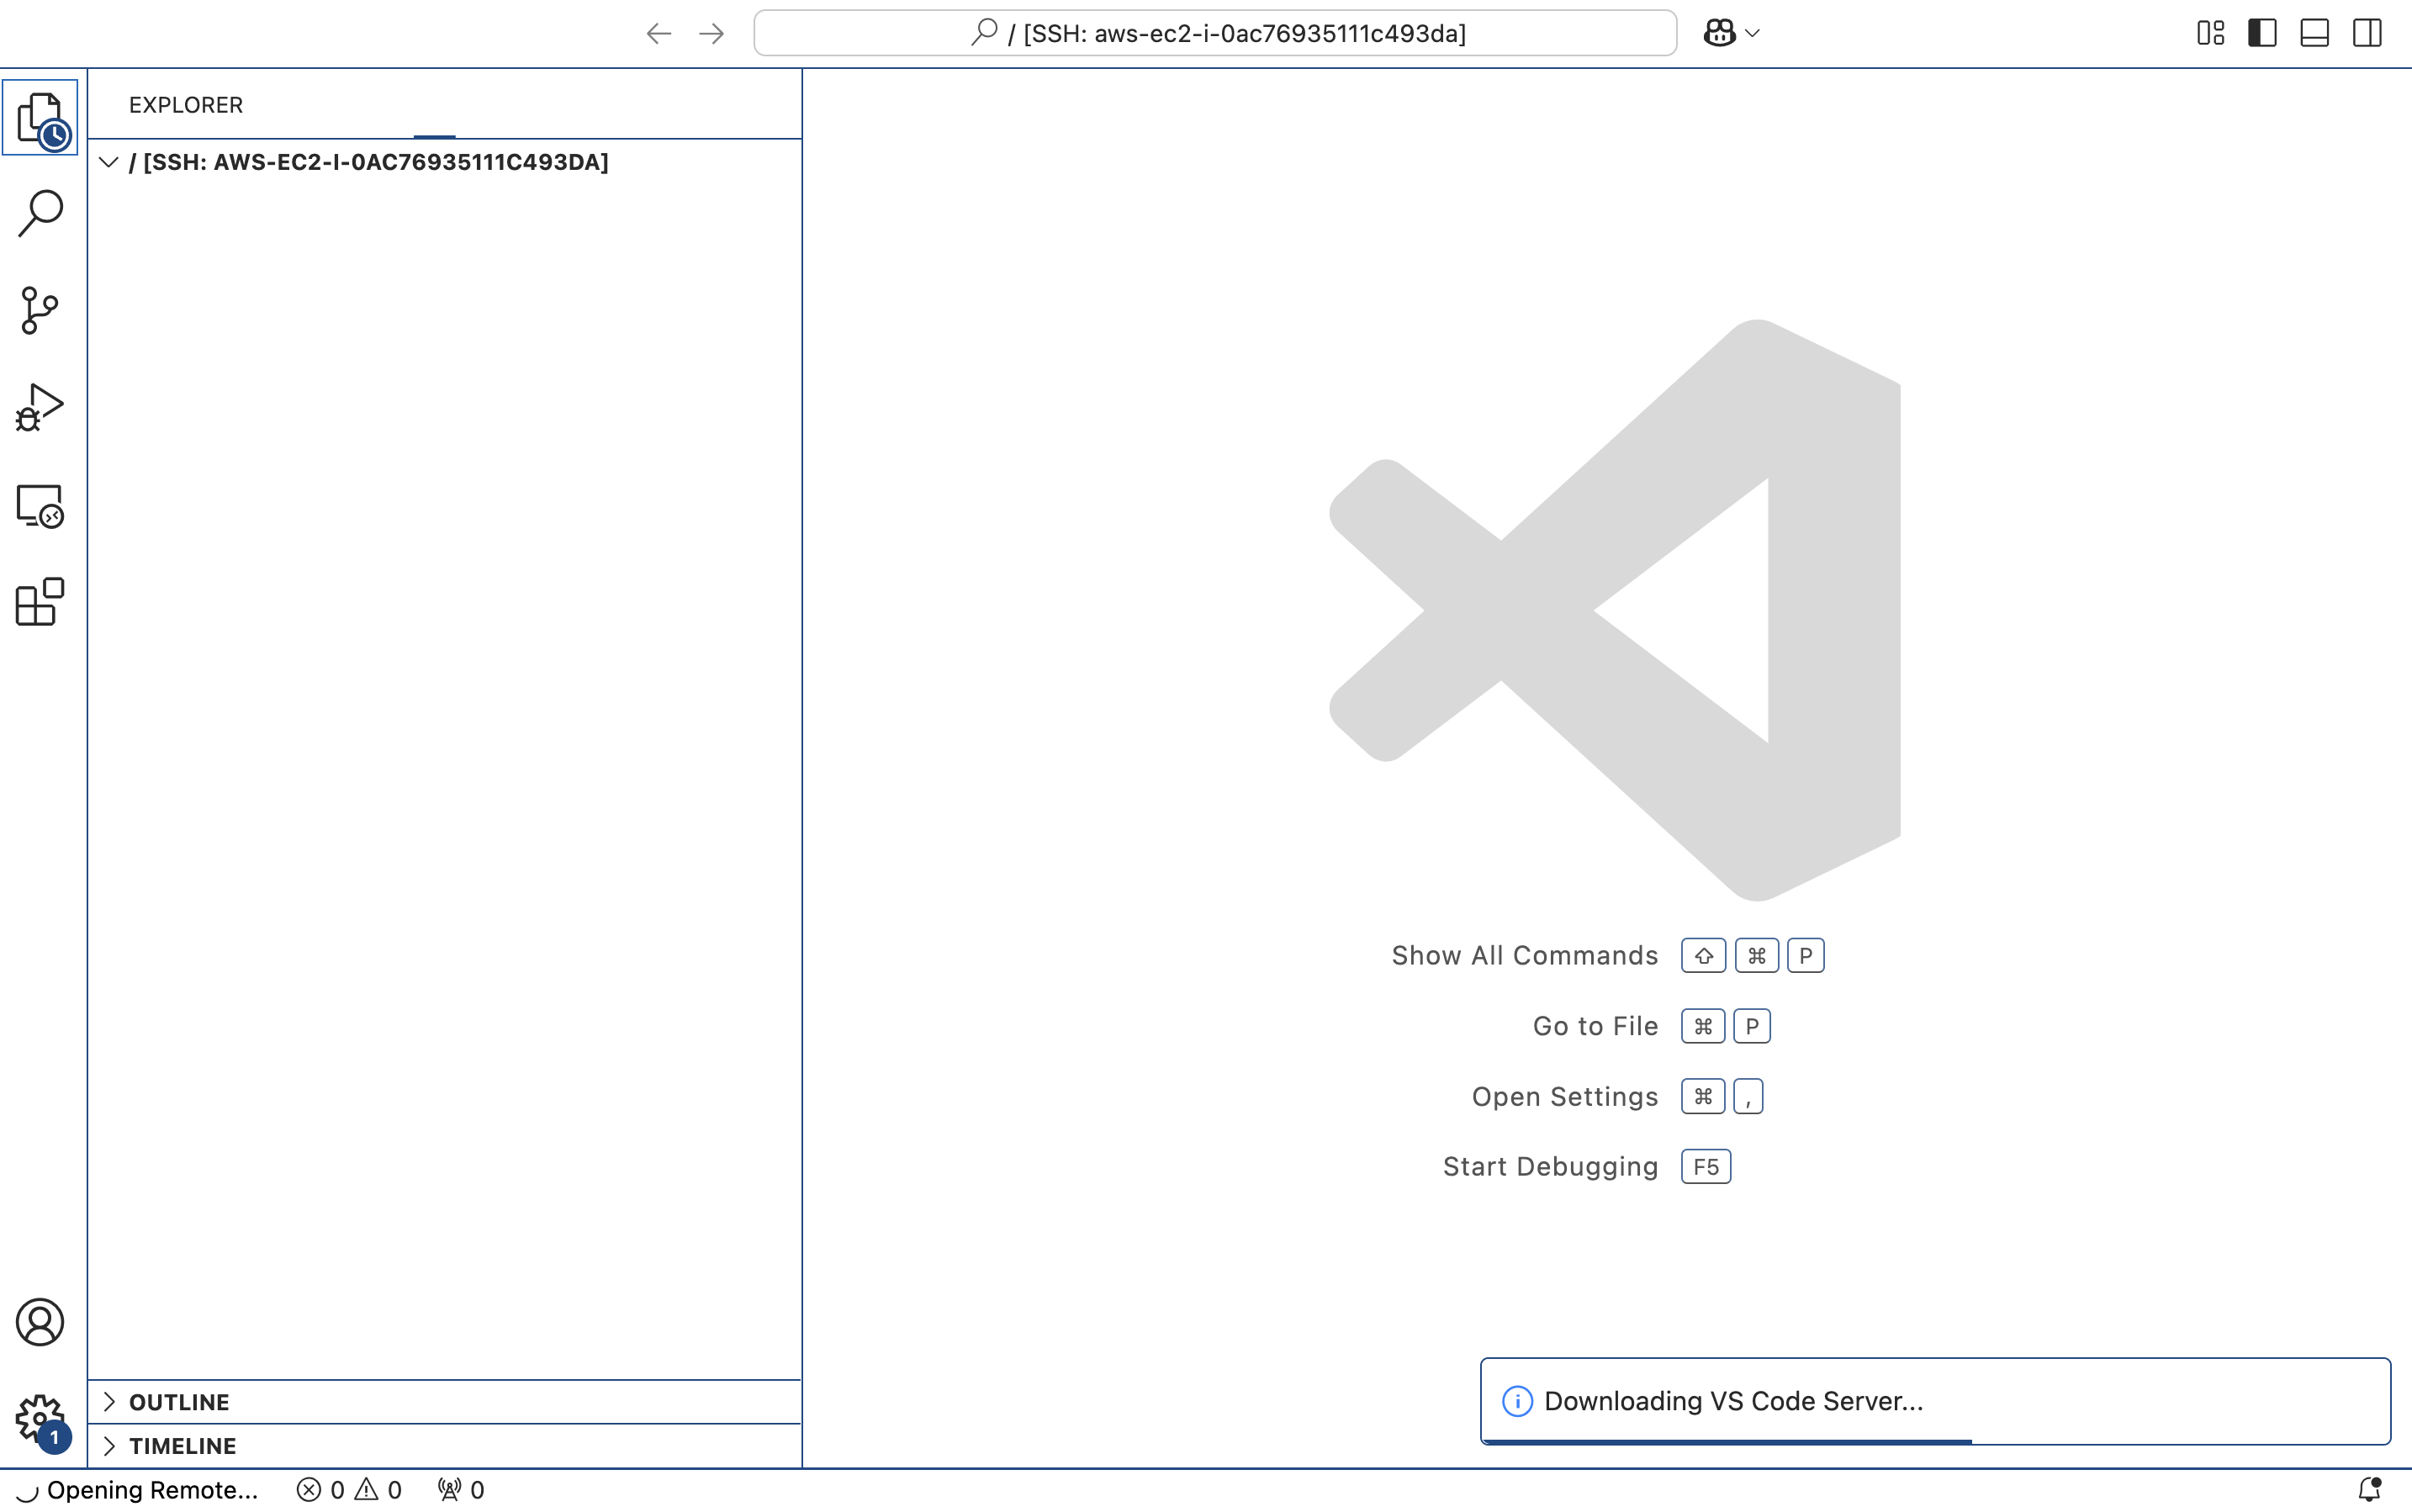Open the Manage gear menu
The image size is (2412, 1512).
pyautogui.click(x=40, y=1420)
